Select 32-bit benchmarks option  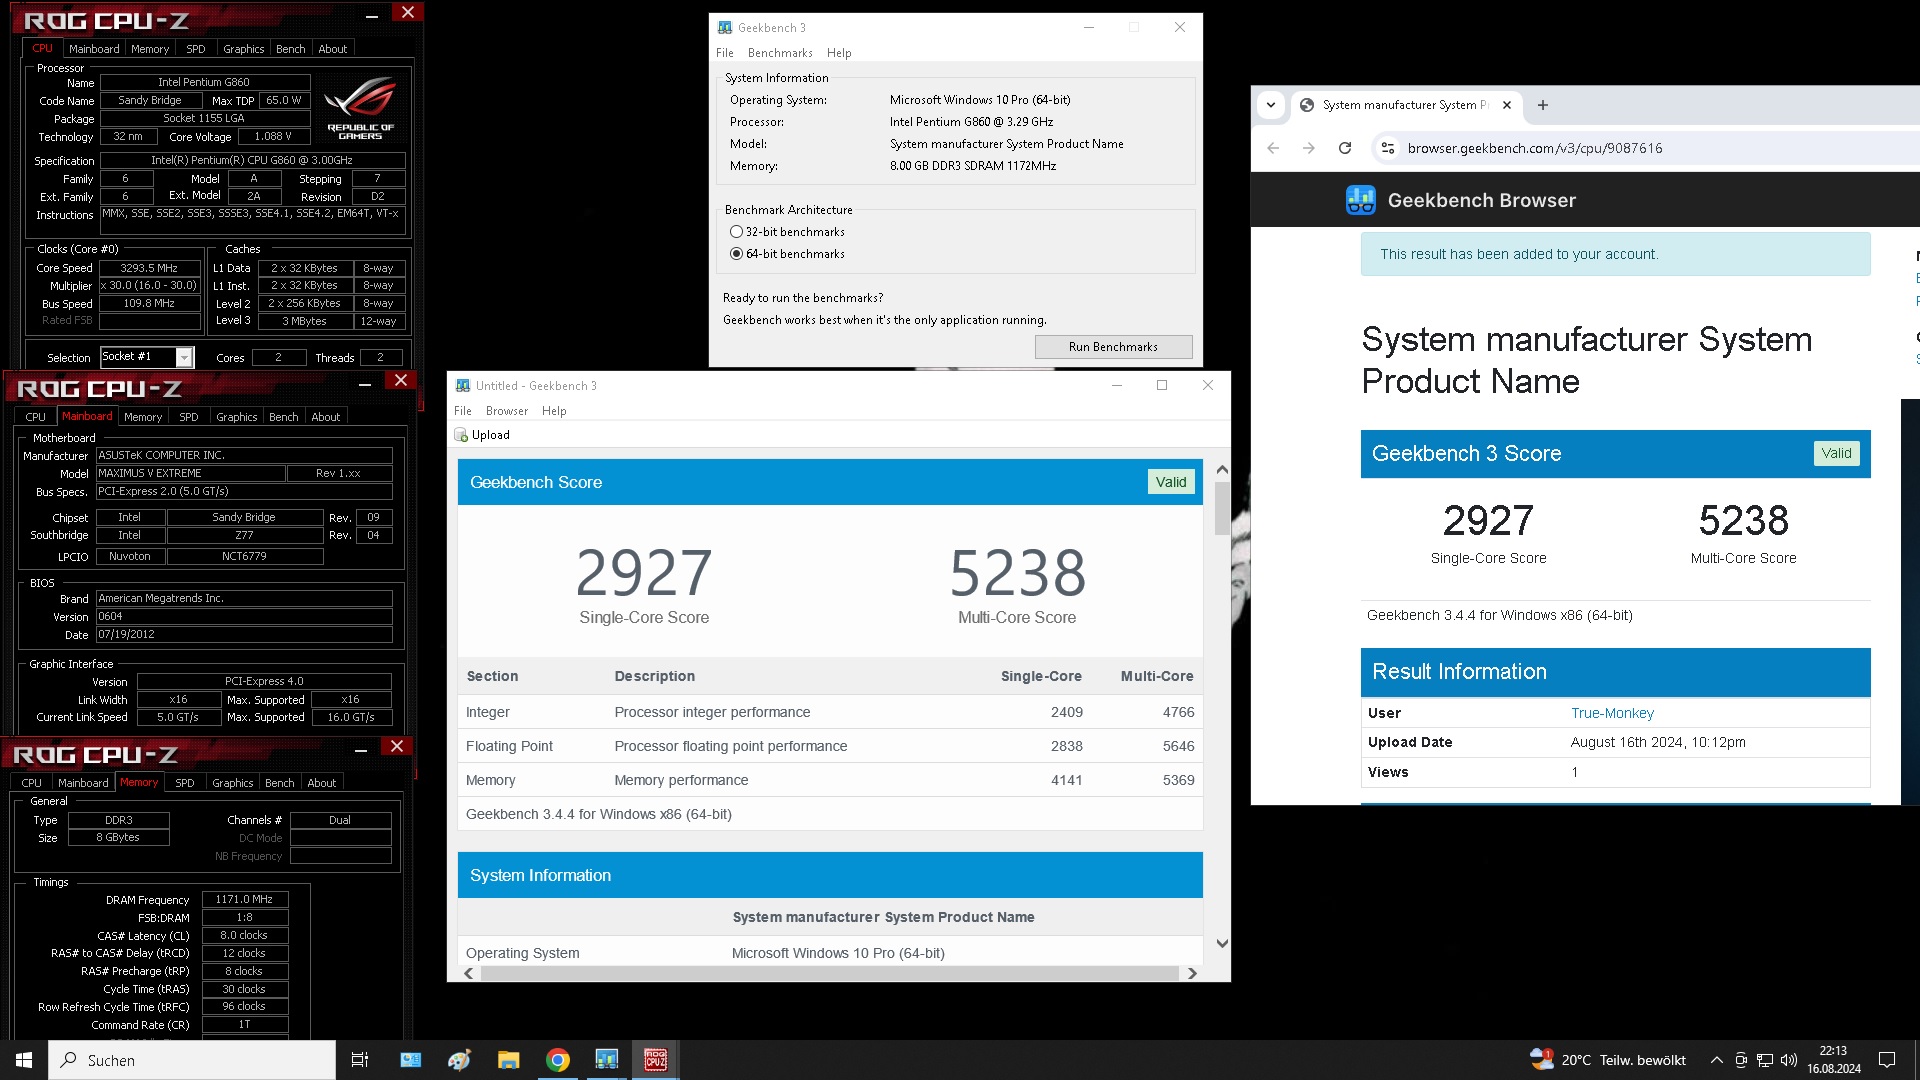[787, 232]
